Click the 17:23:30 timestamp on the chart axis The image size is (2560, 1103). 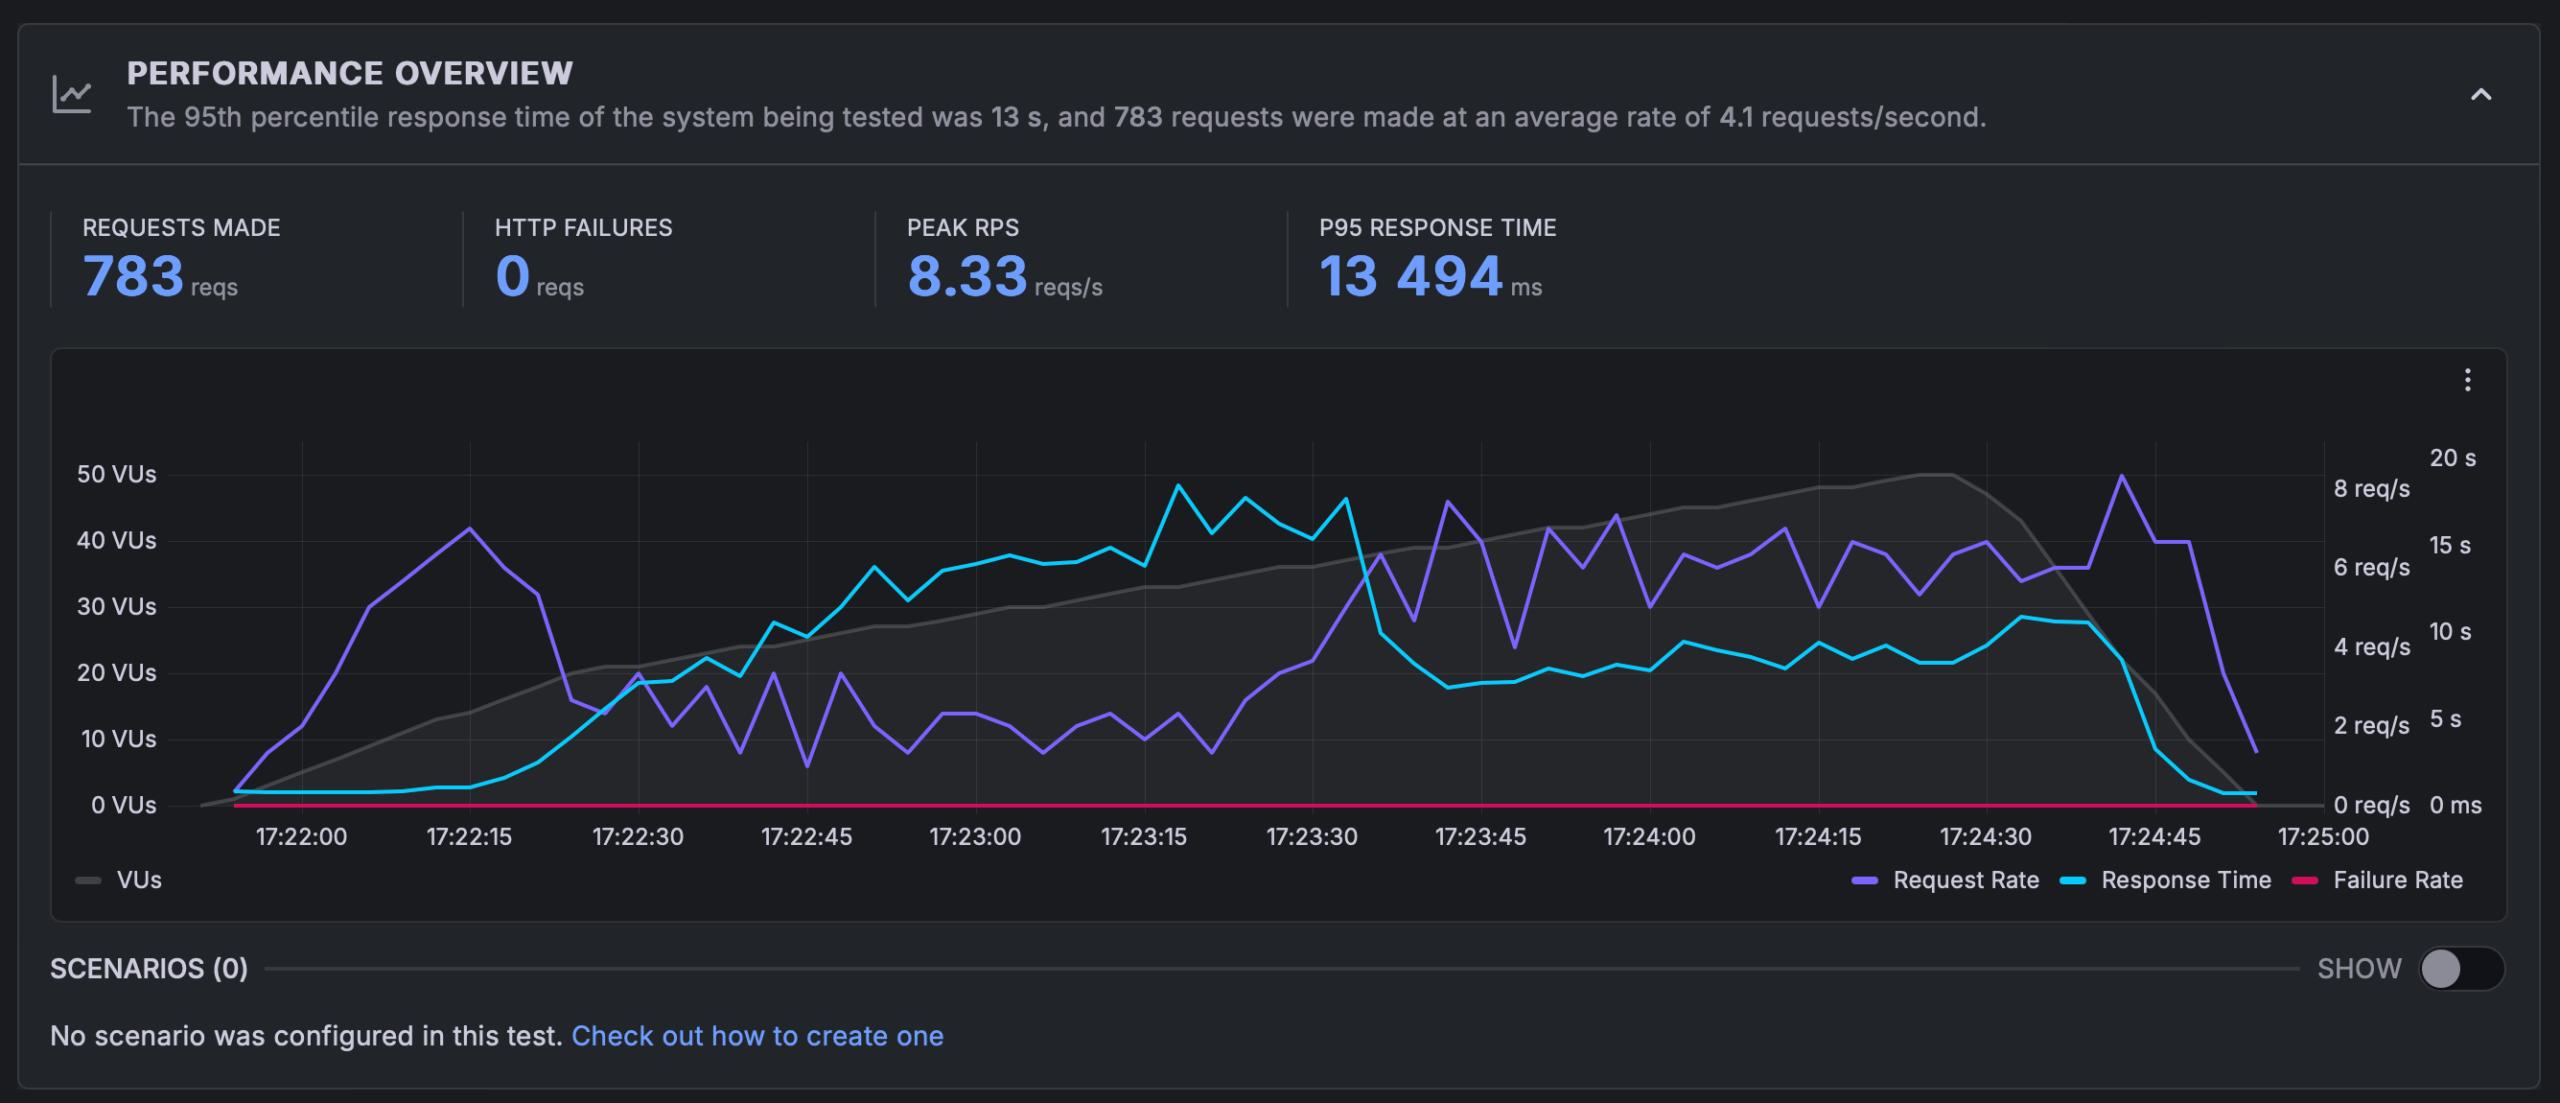[x=1312, y=836]
